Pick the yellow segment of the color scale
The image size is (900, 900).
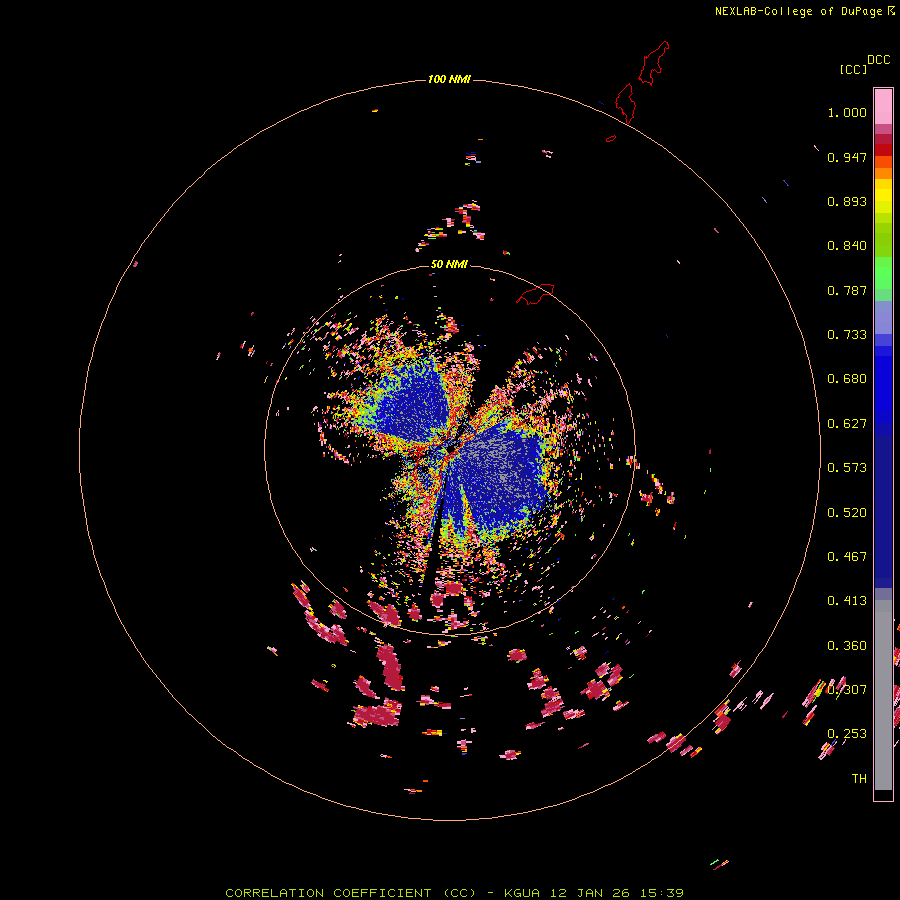[883, 196]
